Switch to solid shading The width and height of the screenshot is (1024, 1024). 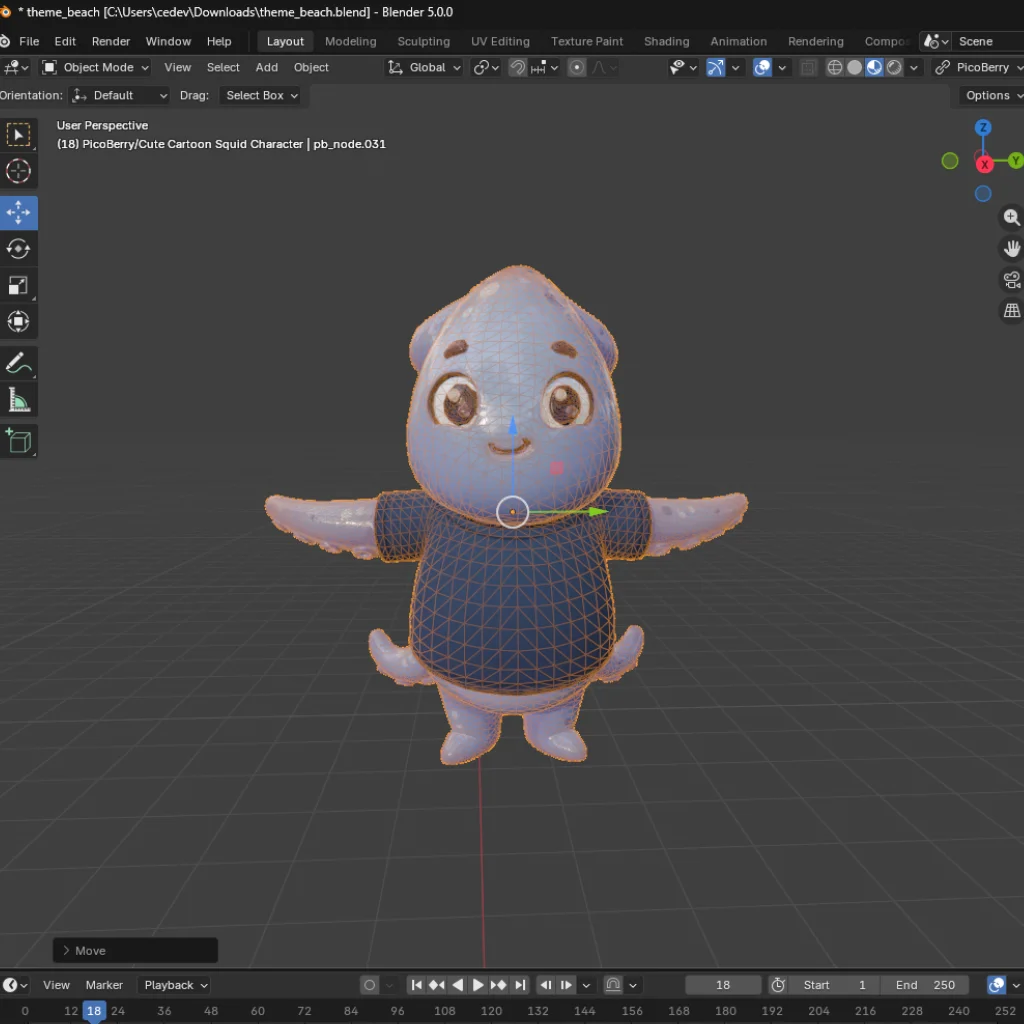tap(854, 67)
